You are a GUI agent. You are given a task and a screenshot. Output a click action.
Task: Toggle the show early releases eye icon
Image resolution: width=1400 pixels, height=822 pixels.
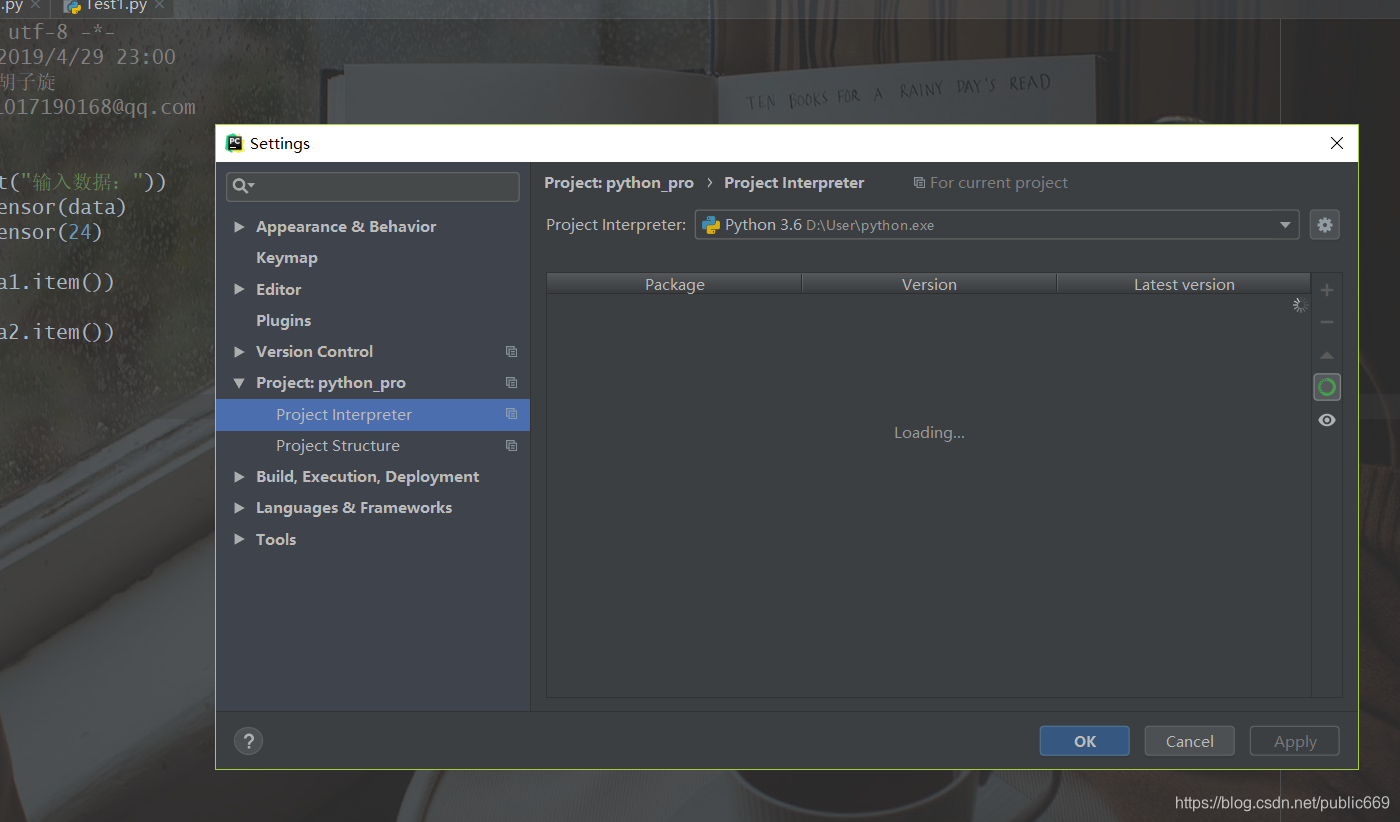1327,420
